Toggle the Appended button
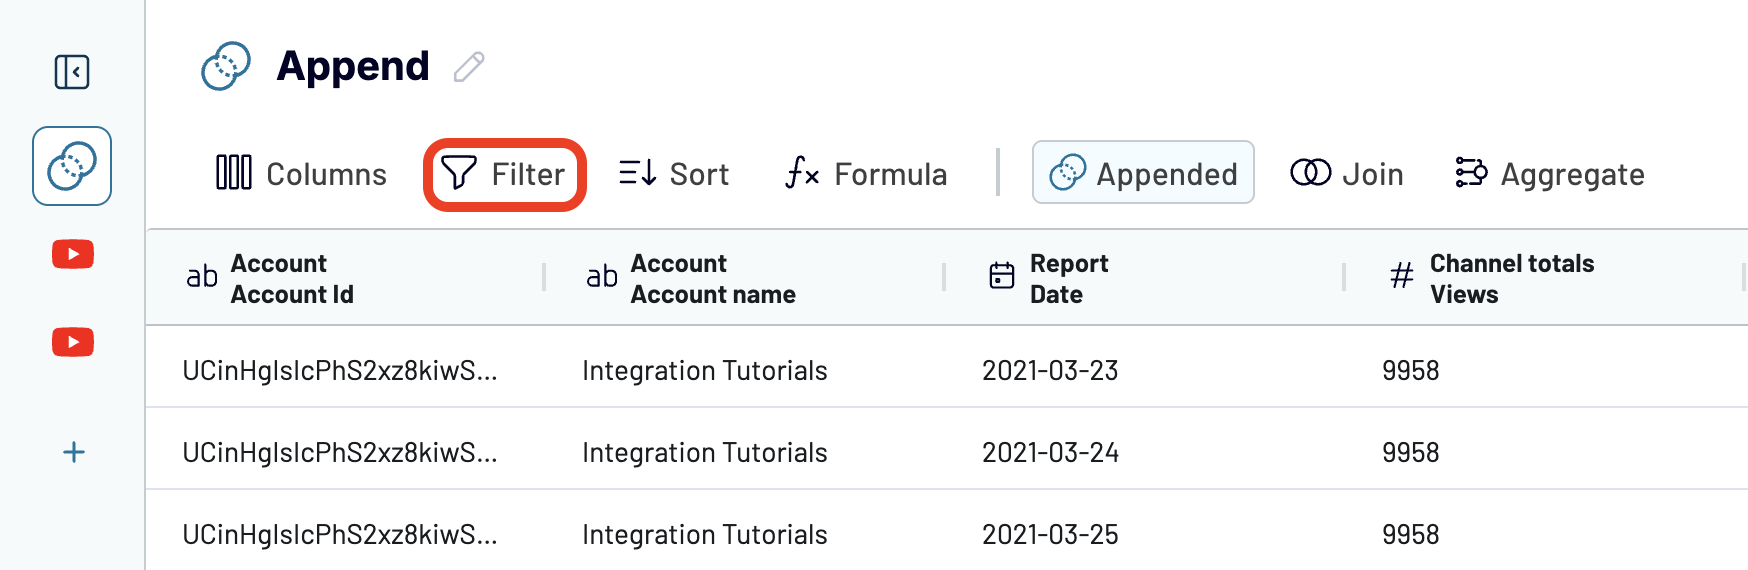 1143,173
